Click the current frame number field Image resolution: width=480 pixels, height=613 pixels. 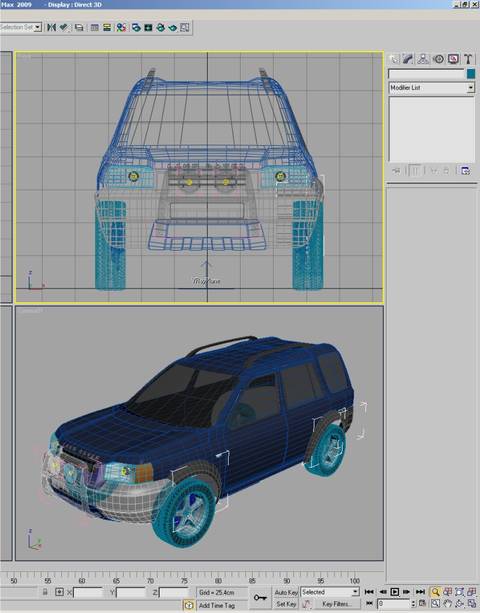click(x=394, y=604)
